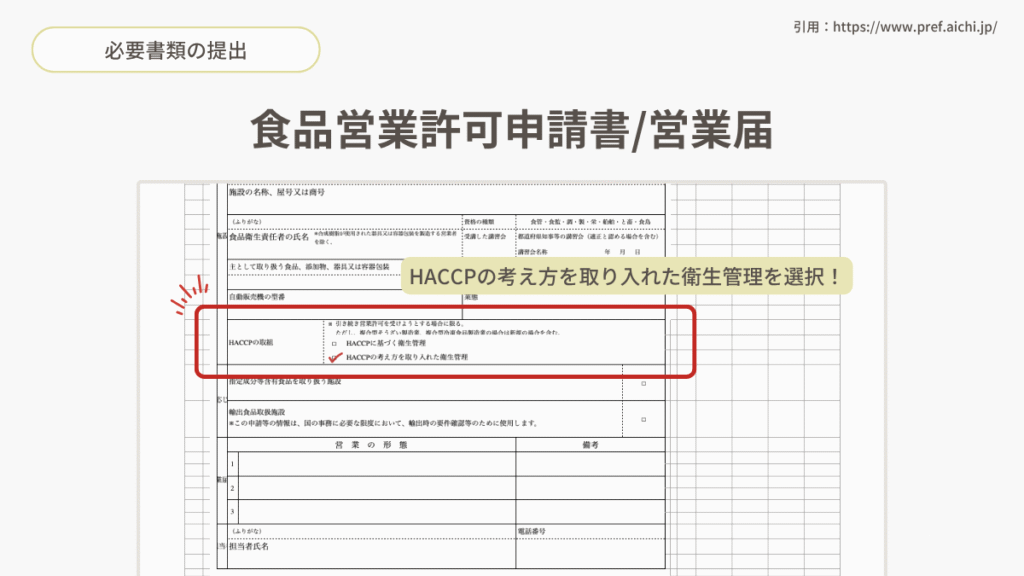1024x576 pixels.
Task: Click the 食品営業許可申請書/営業届 slide title
Action: pos(512,129)
